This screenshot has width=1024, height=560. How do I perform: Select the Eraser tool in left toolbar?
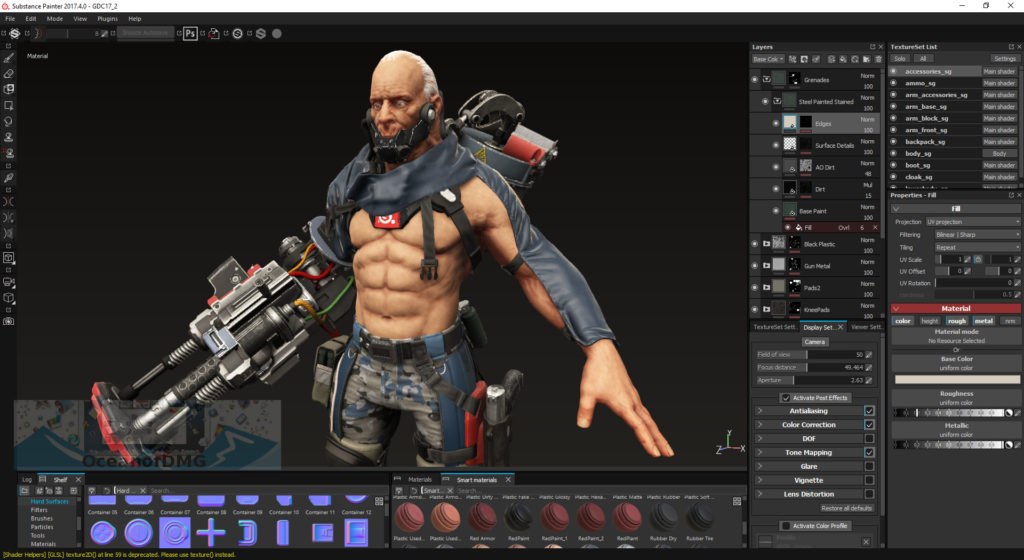(x=8, y=73)
